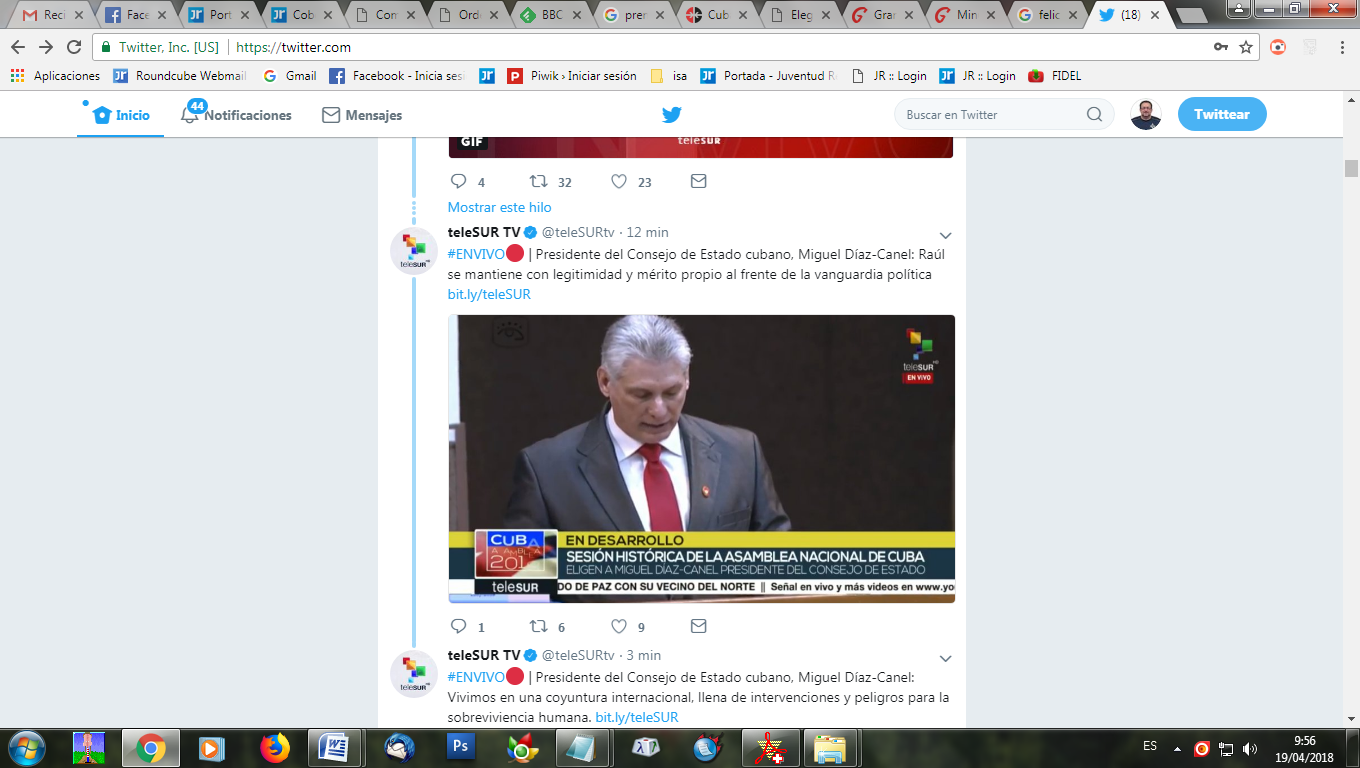1360x768 pixels.
Task: Reply to the GIF tweet with 4 replies
Action: [459, 181]
